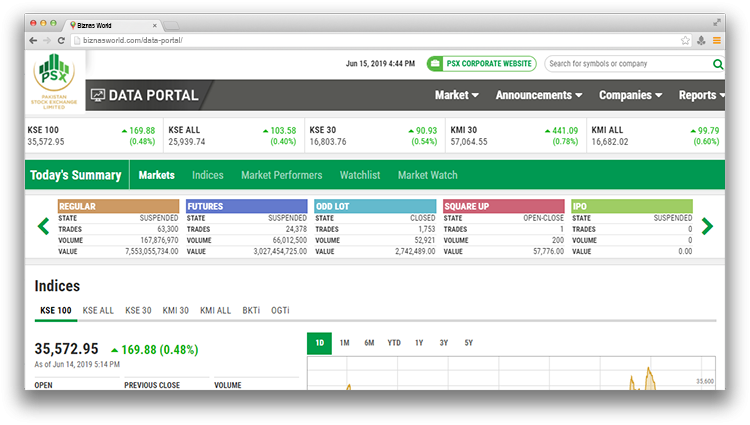Screen dimensions: 750x425
Task: Expand the Market dropdown menu
Action: click(457, 95)
